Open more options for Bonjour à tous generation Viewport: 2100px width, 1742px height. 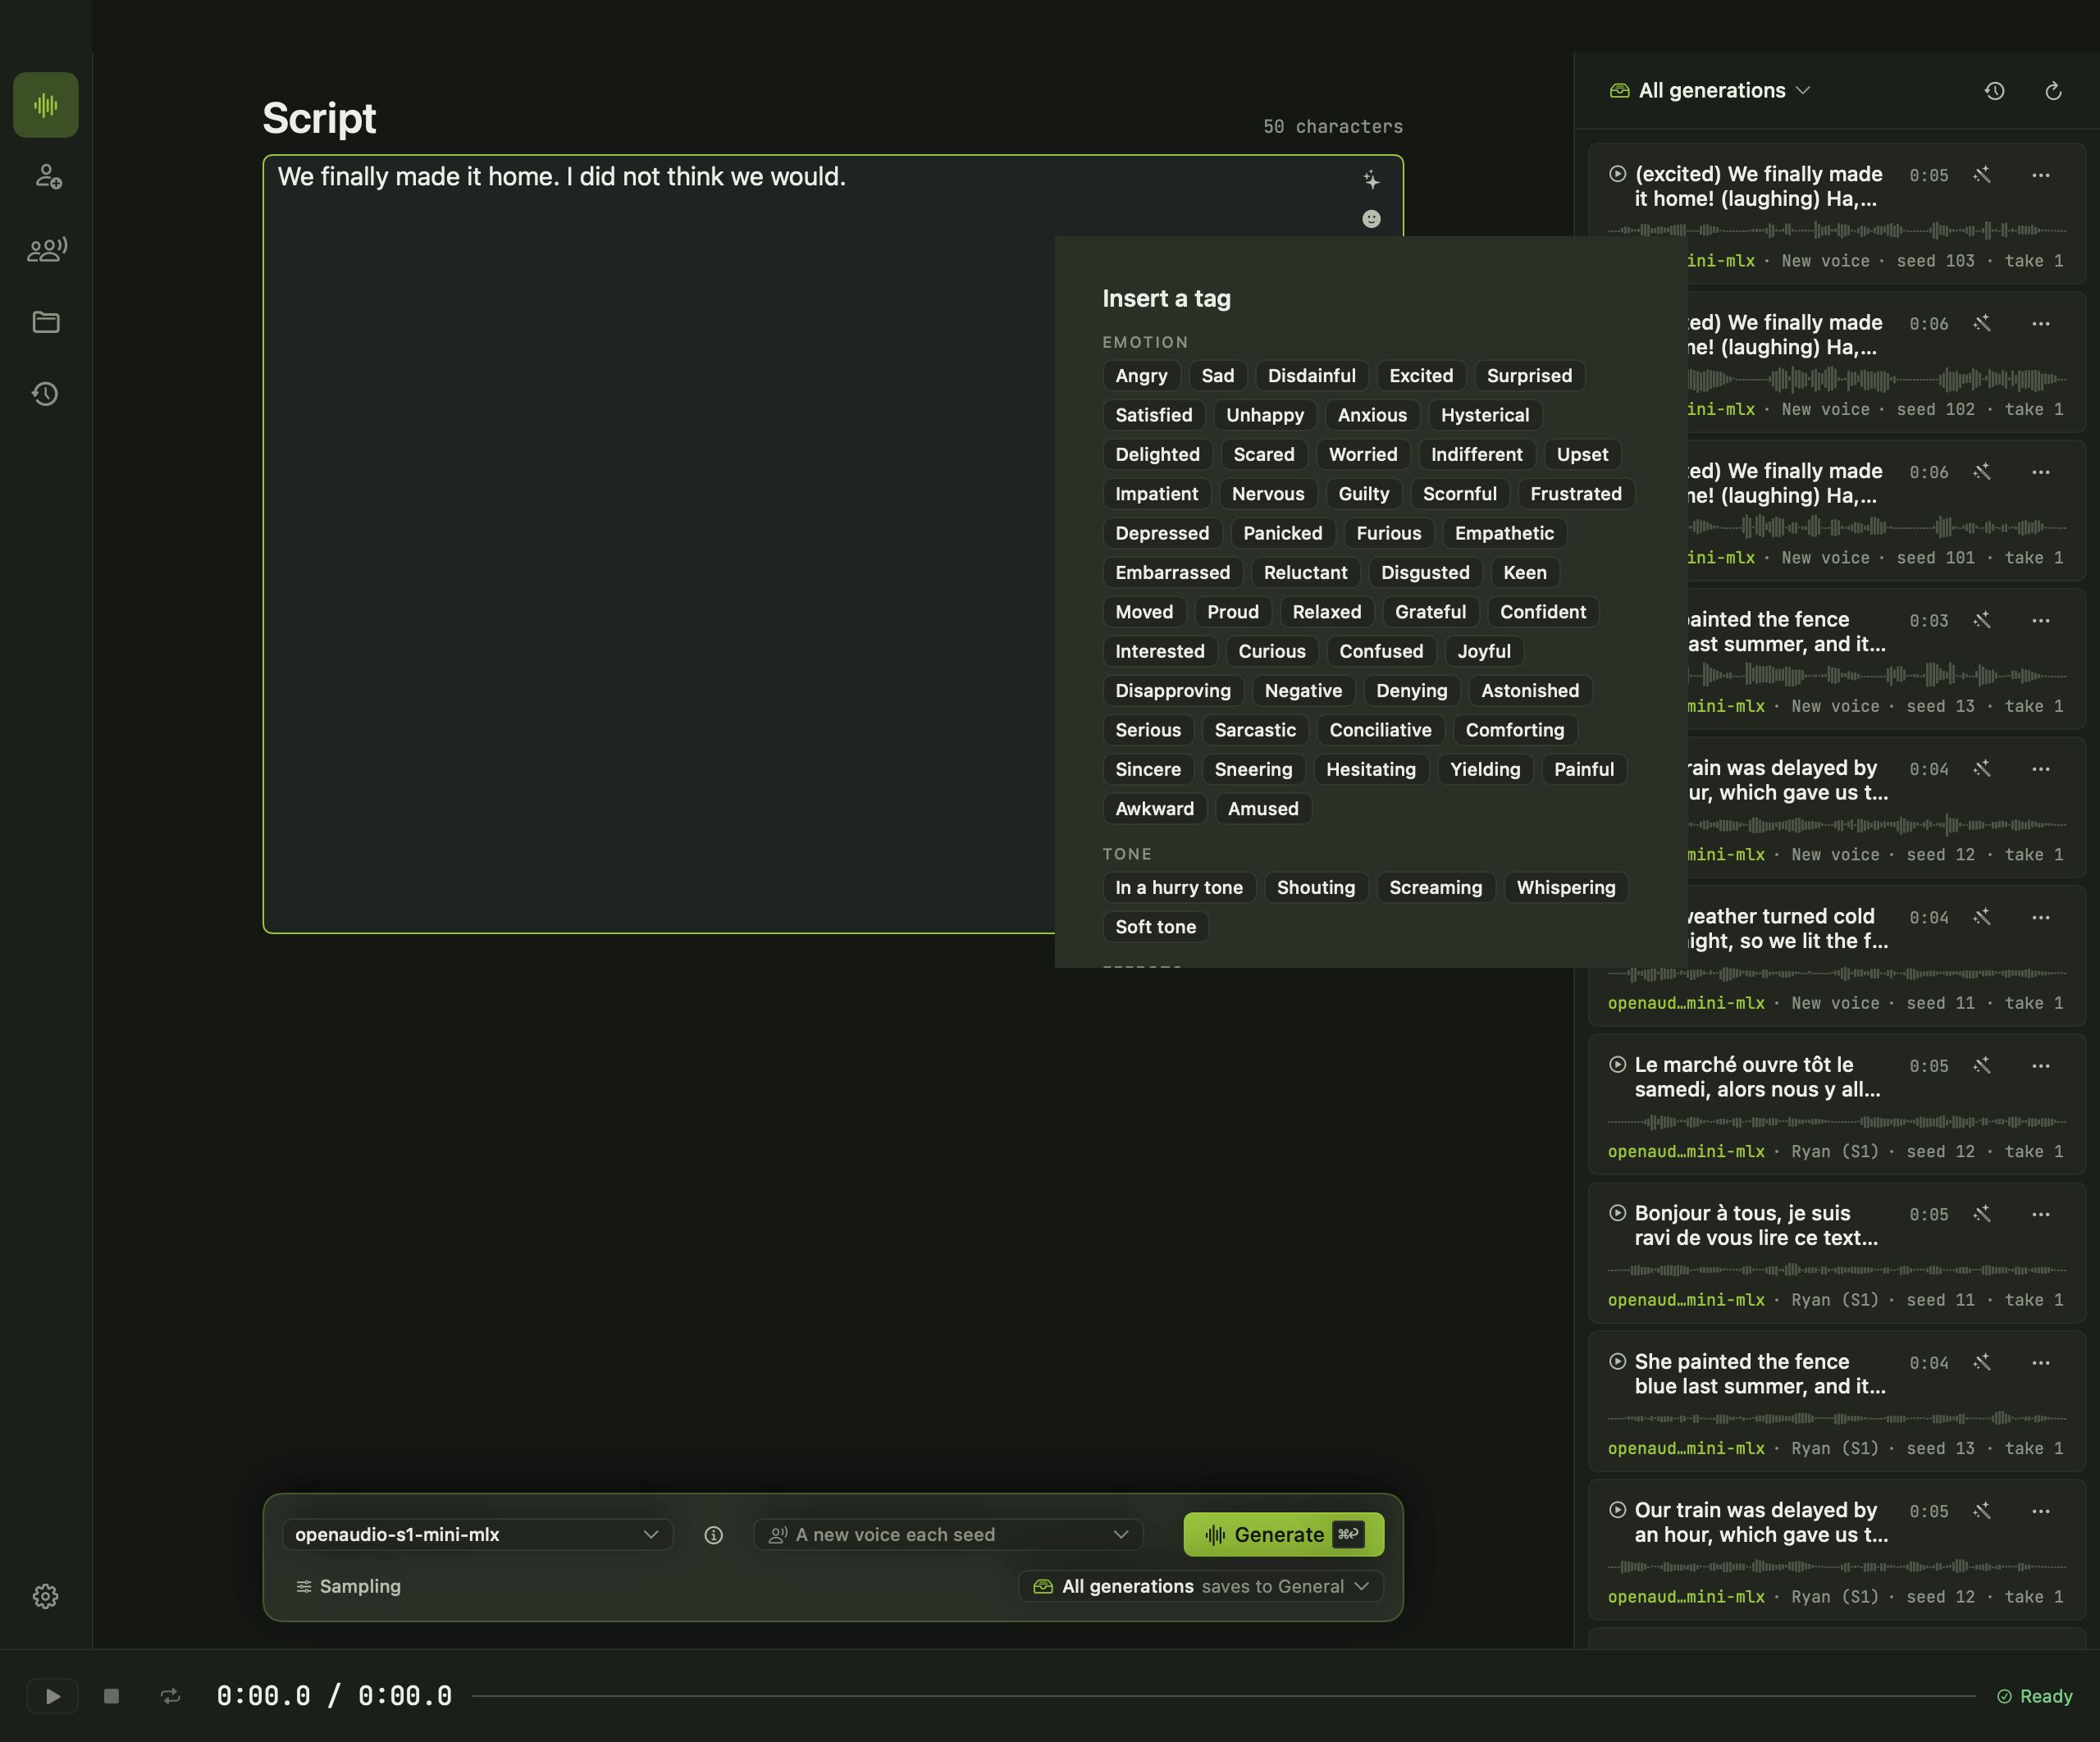pos(2041,1214)
